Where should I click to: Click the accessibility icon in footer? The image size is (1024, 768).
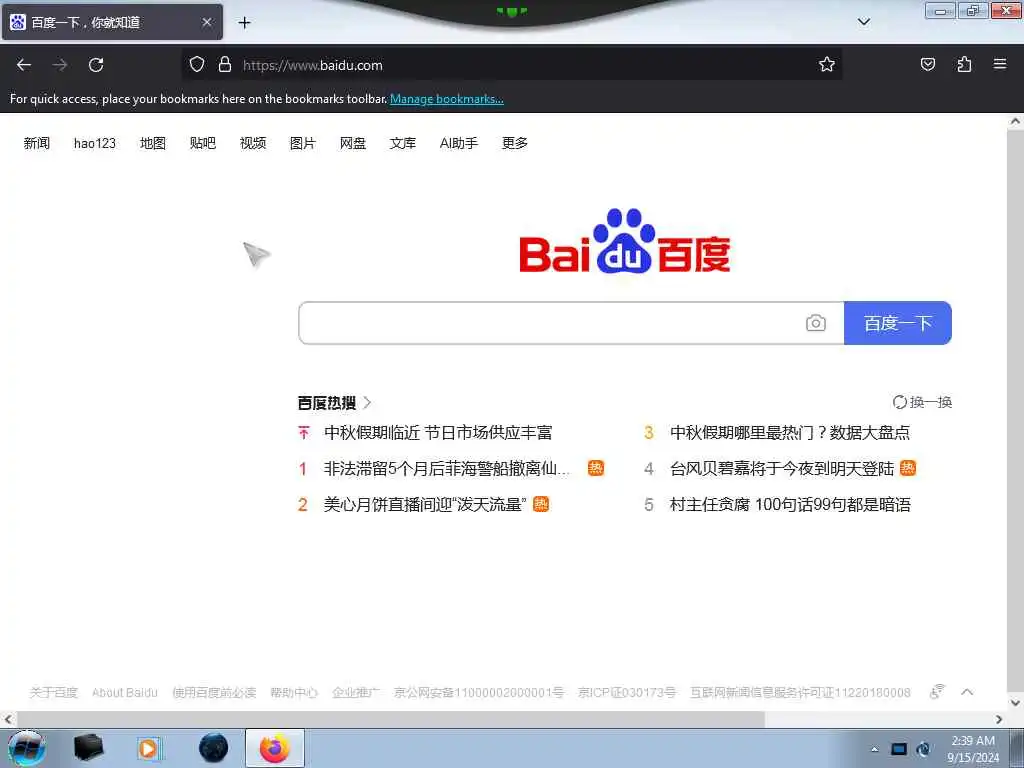937,691
